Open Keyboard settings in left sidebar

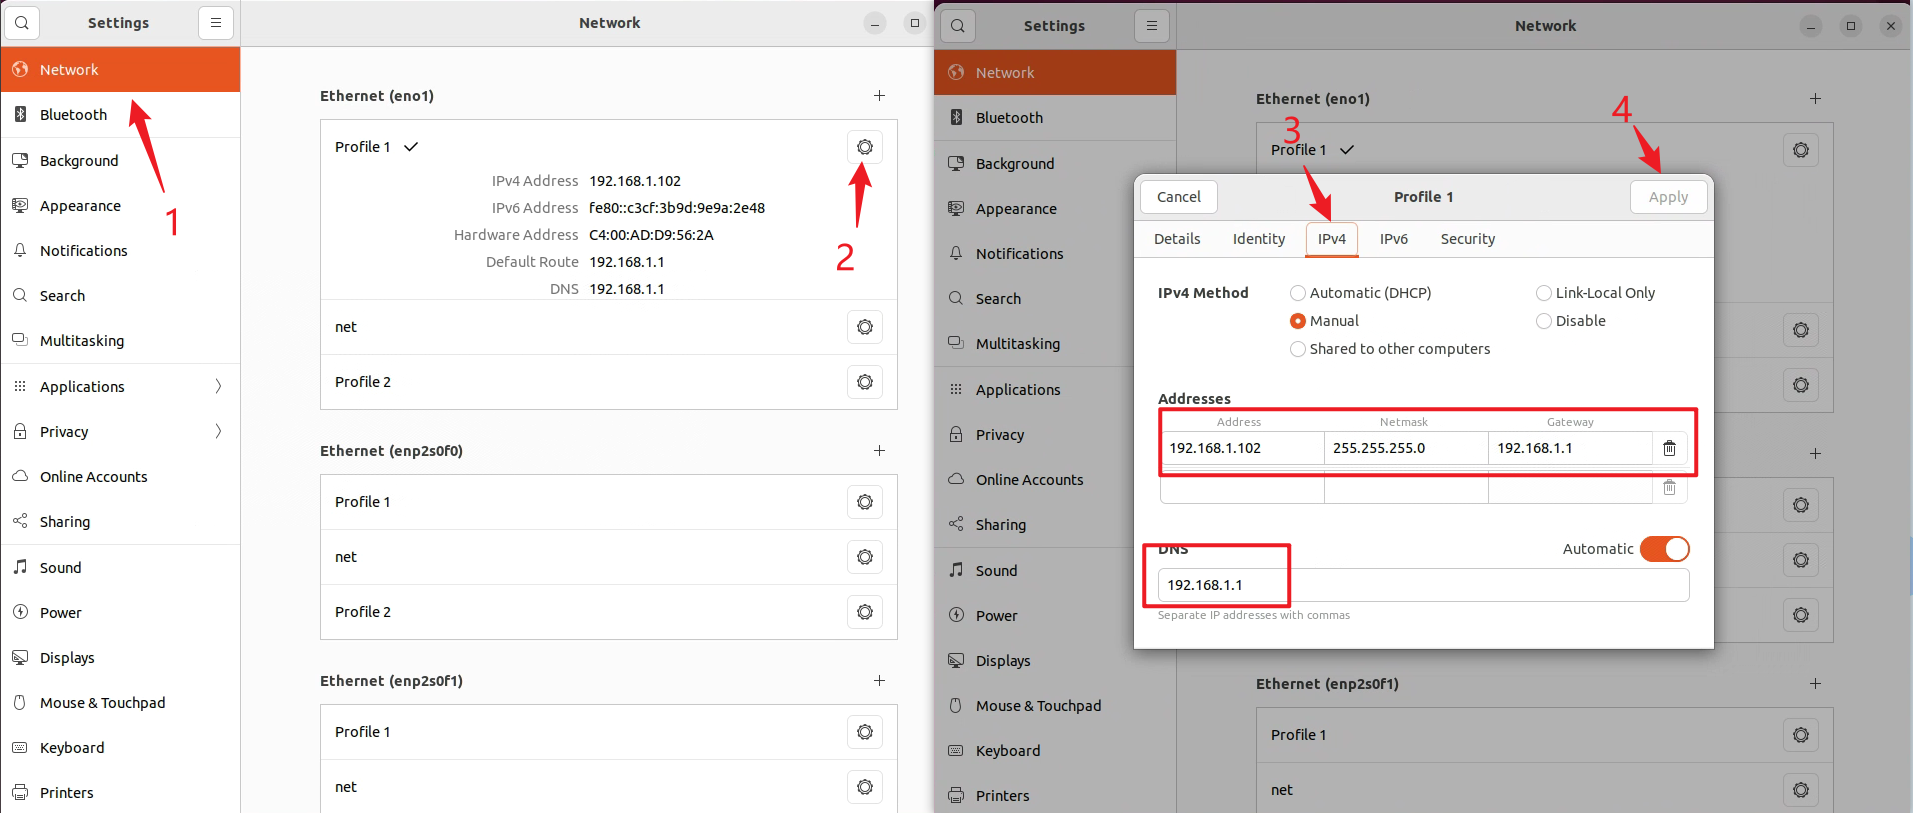click(120, 748)
